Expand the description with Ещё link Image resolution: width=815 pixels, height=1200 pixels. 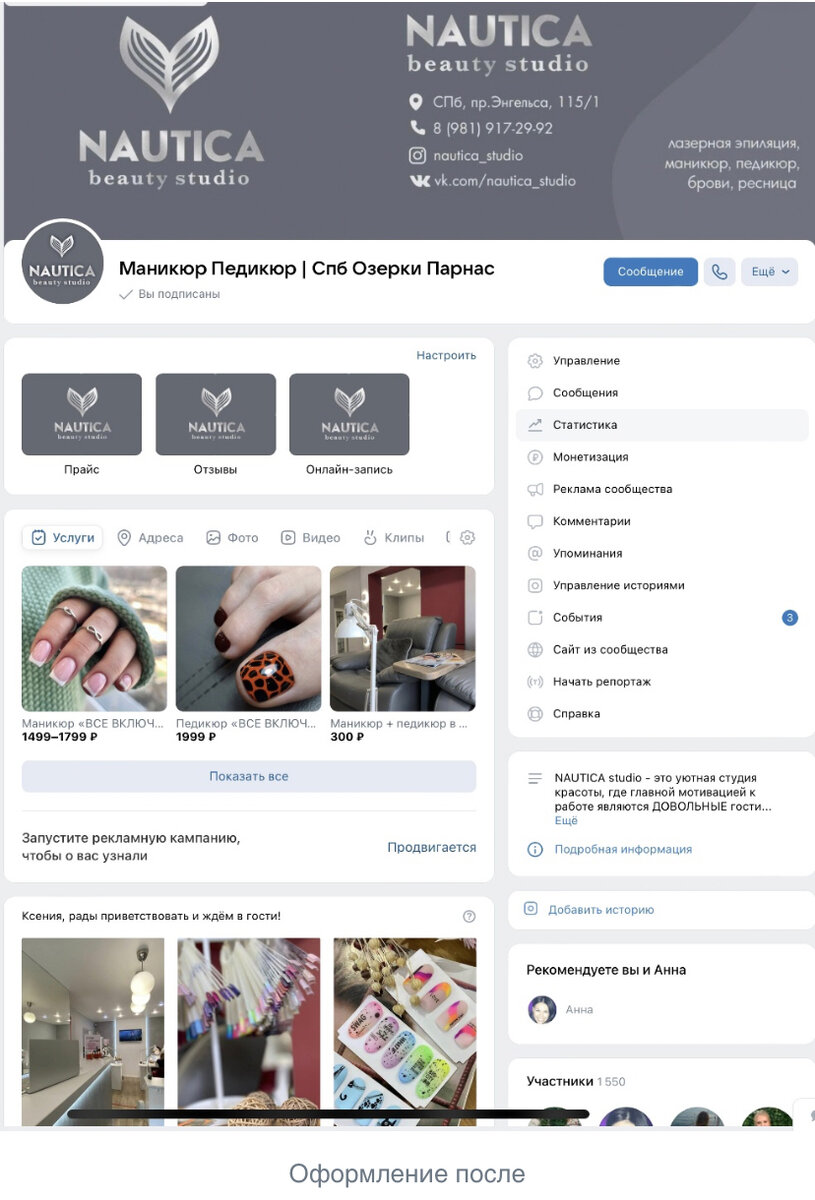[566, 820]
